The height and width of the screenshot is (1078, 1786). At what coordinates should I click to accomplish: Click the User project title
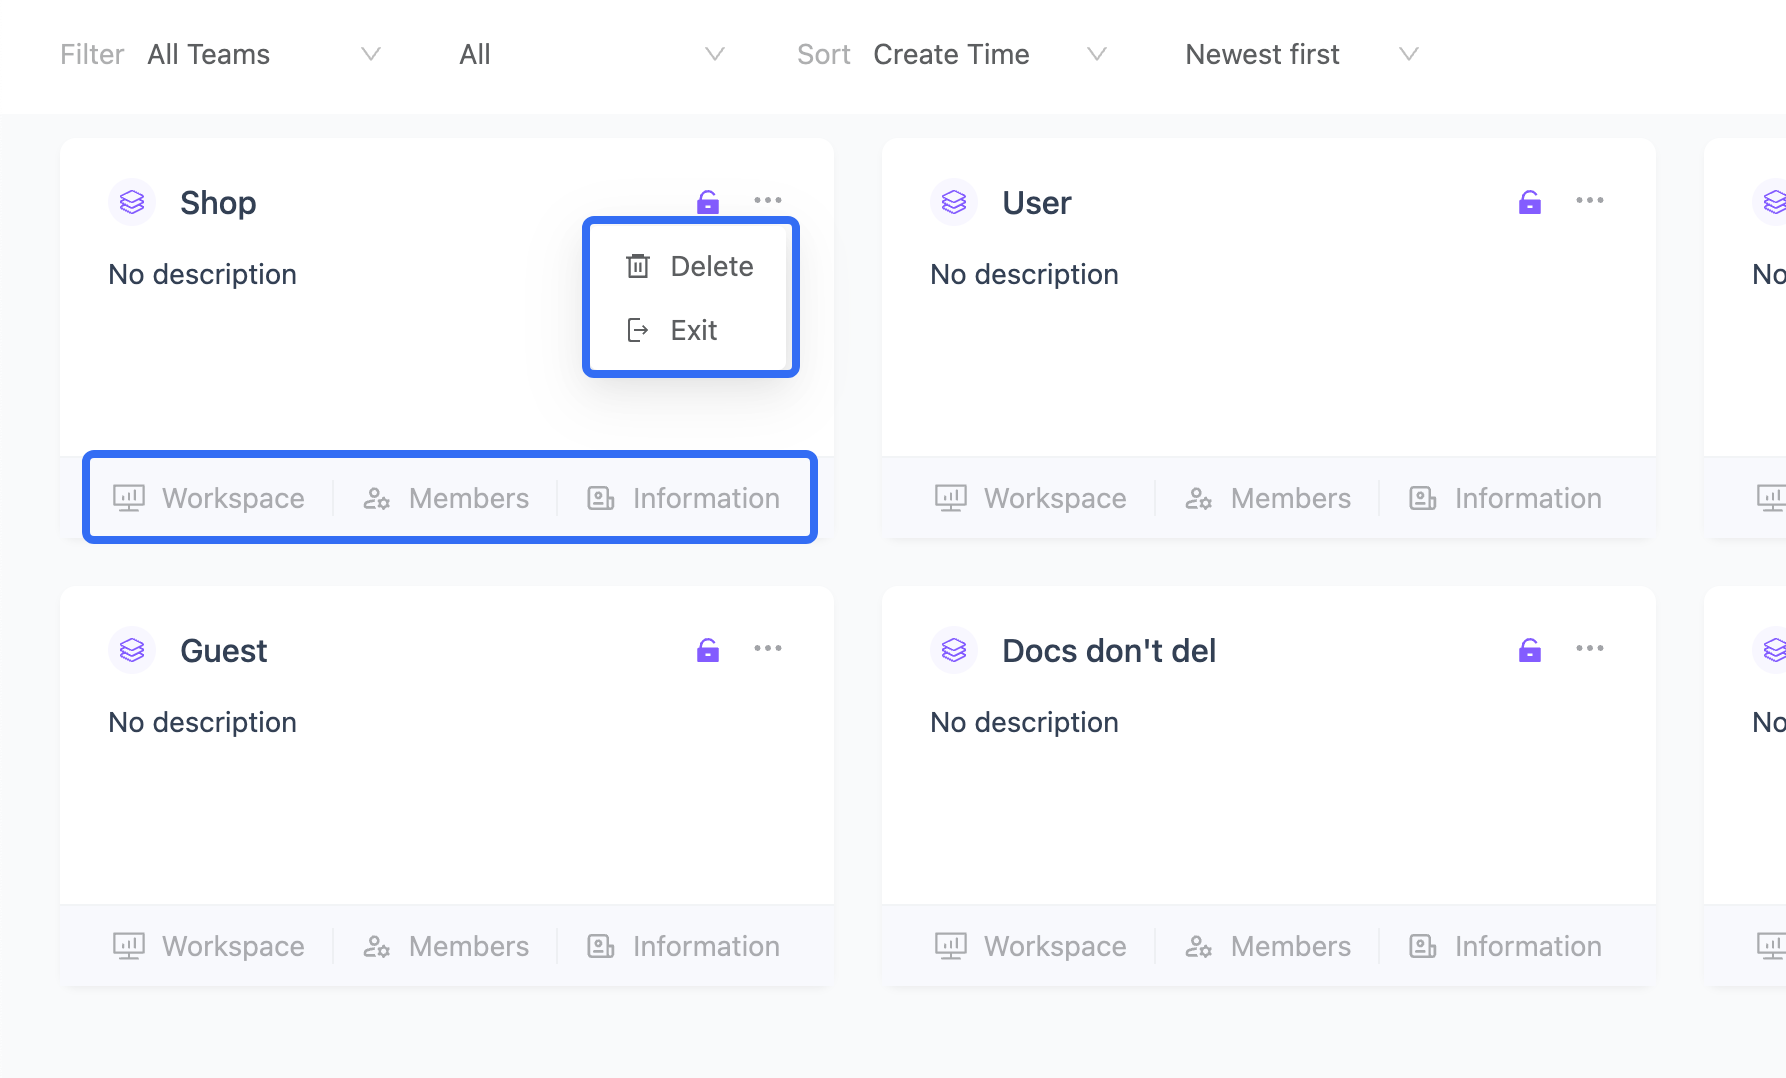point(1037,203)
